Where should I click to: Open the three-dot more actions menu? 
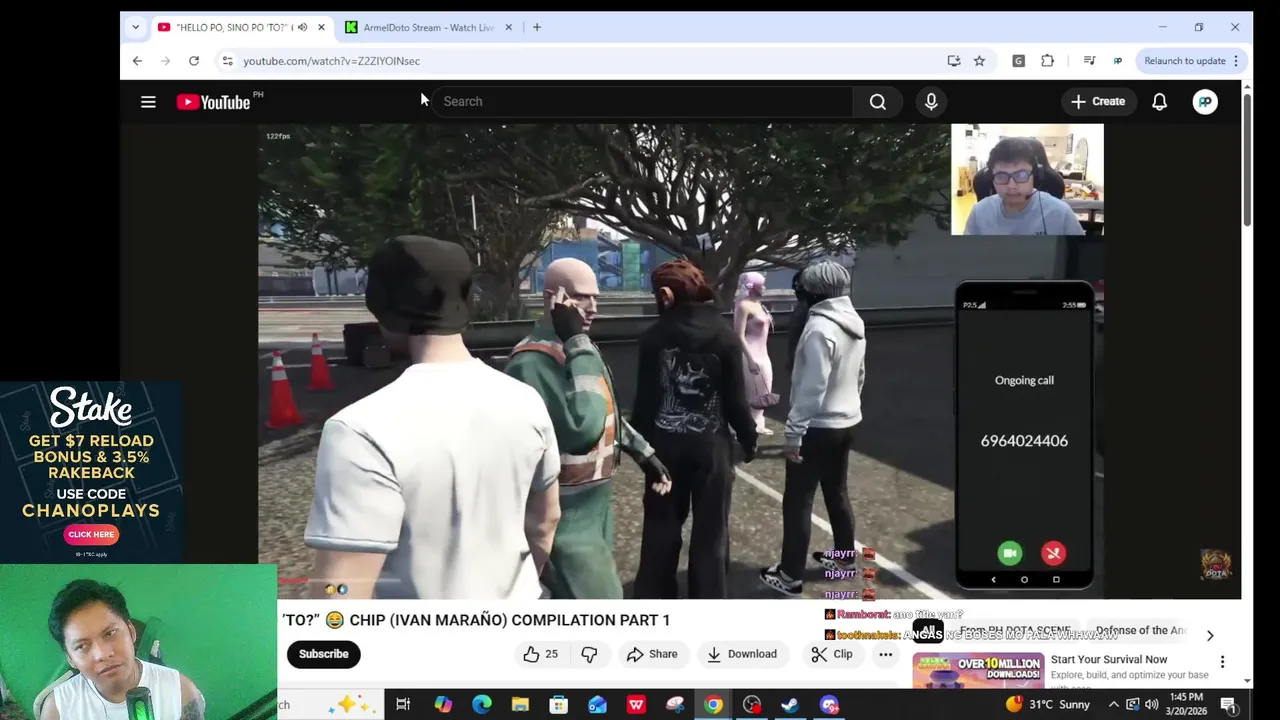click(885, 654)
